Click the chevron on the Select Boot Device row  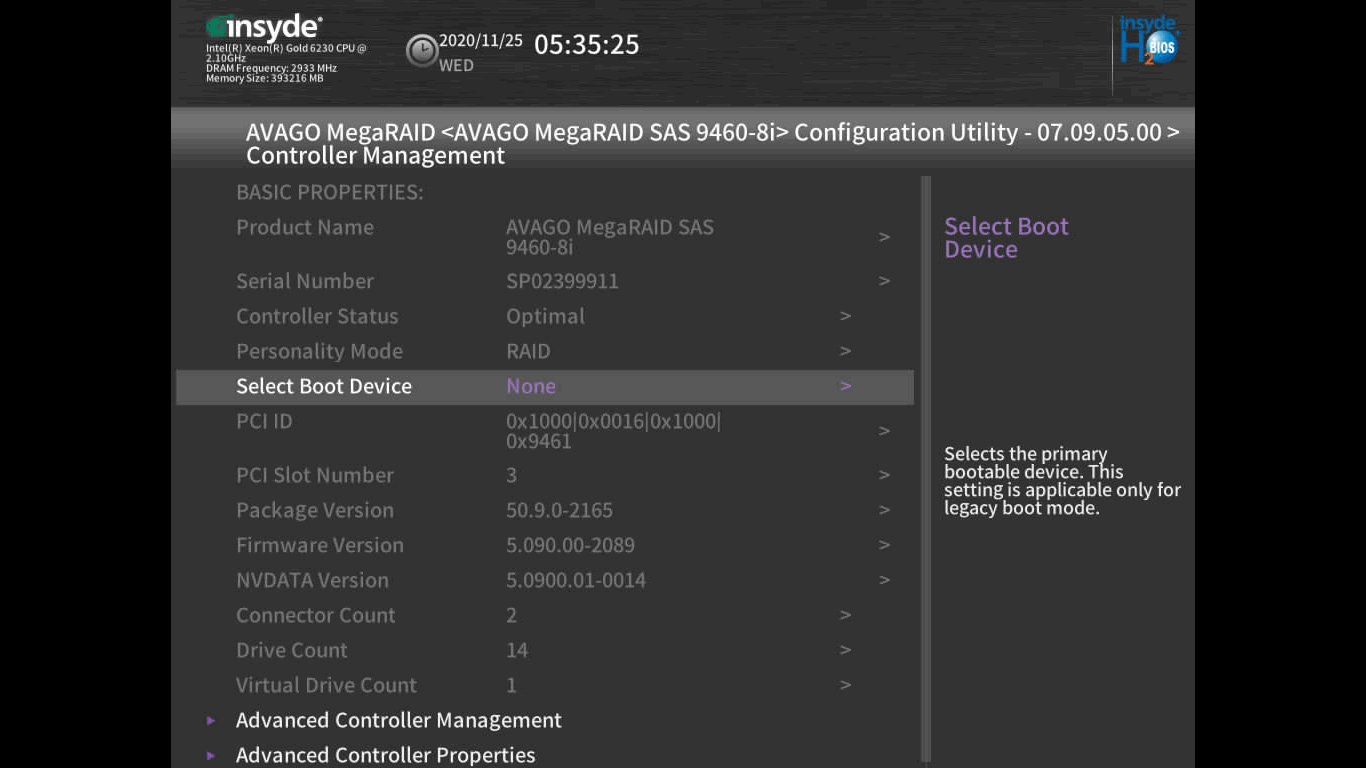tap(846, 386)
